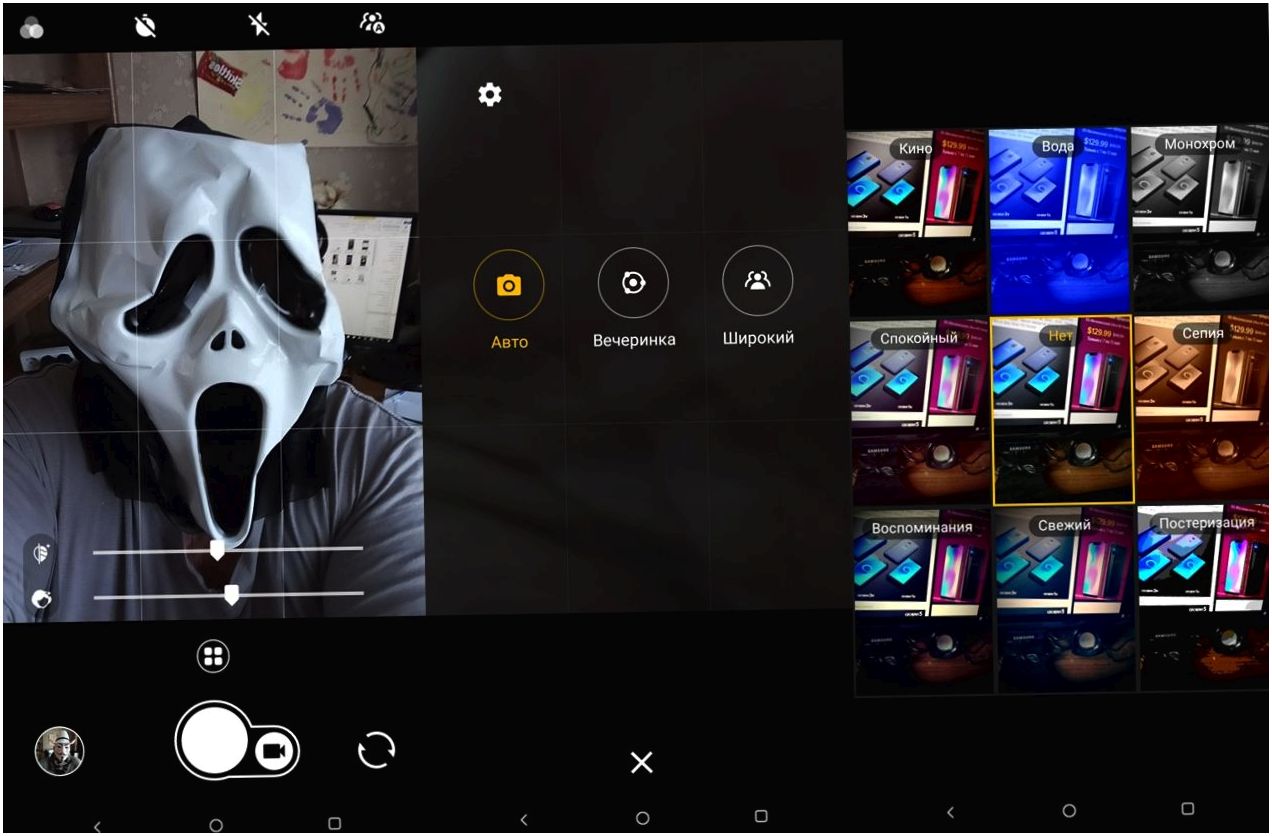Apply the Монохром filter
The image size is (1272, 836).
tap(1202, 218)
